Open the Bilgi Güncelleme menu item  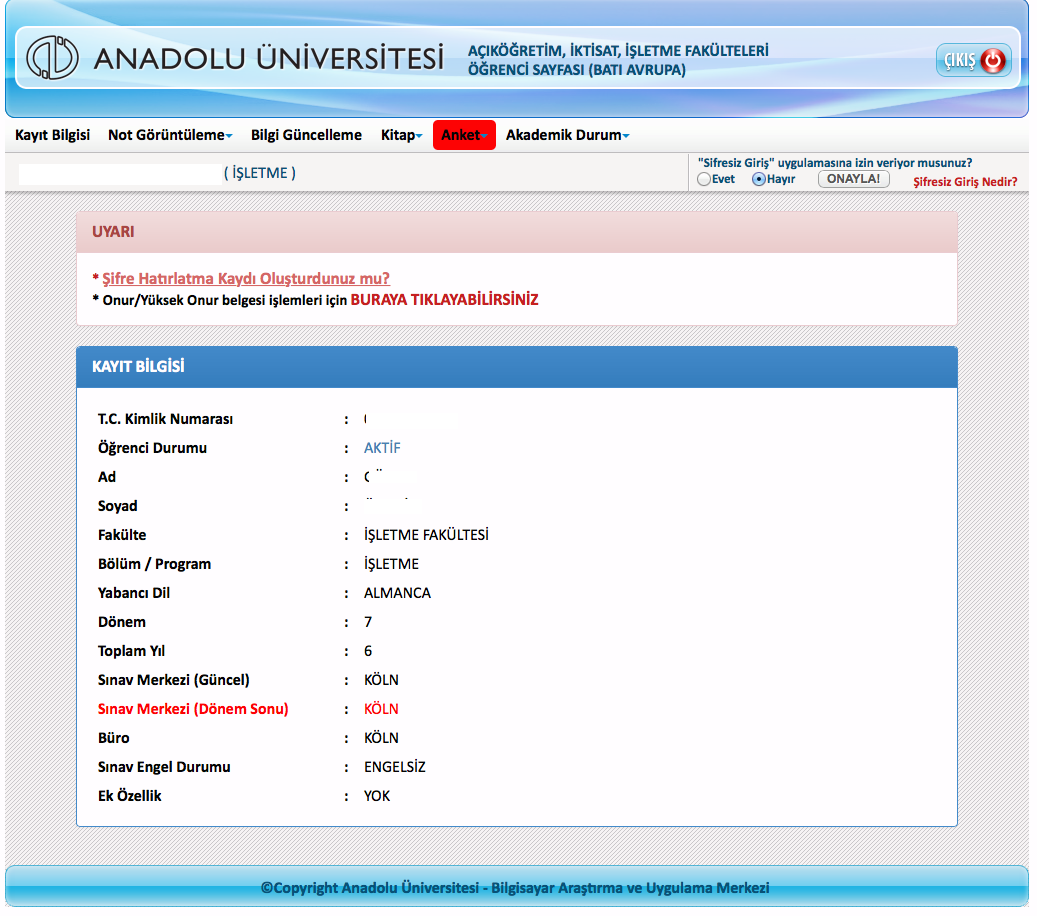click(306, 135)
